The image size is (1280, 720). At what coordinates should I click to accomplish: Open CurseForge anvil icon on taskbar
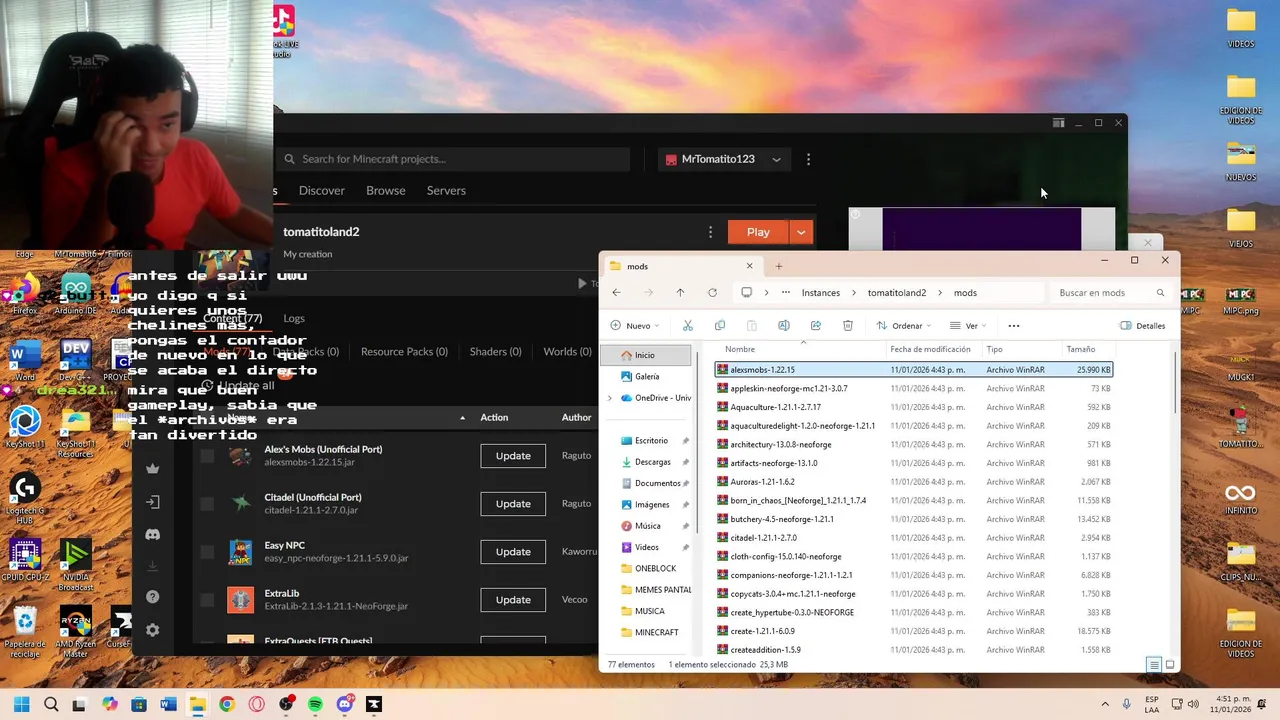[374, 704]
